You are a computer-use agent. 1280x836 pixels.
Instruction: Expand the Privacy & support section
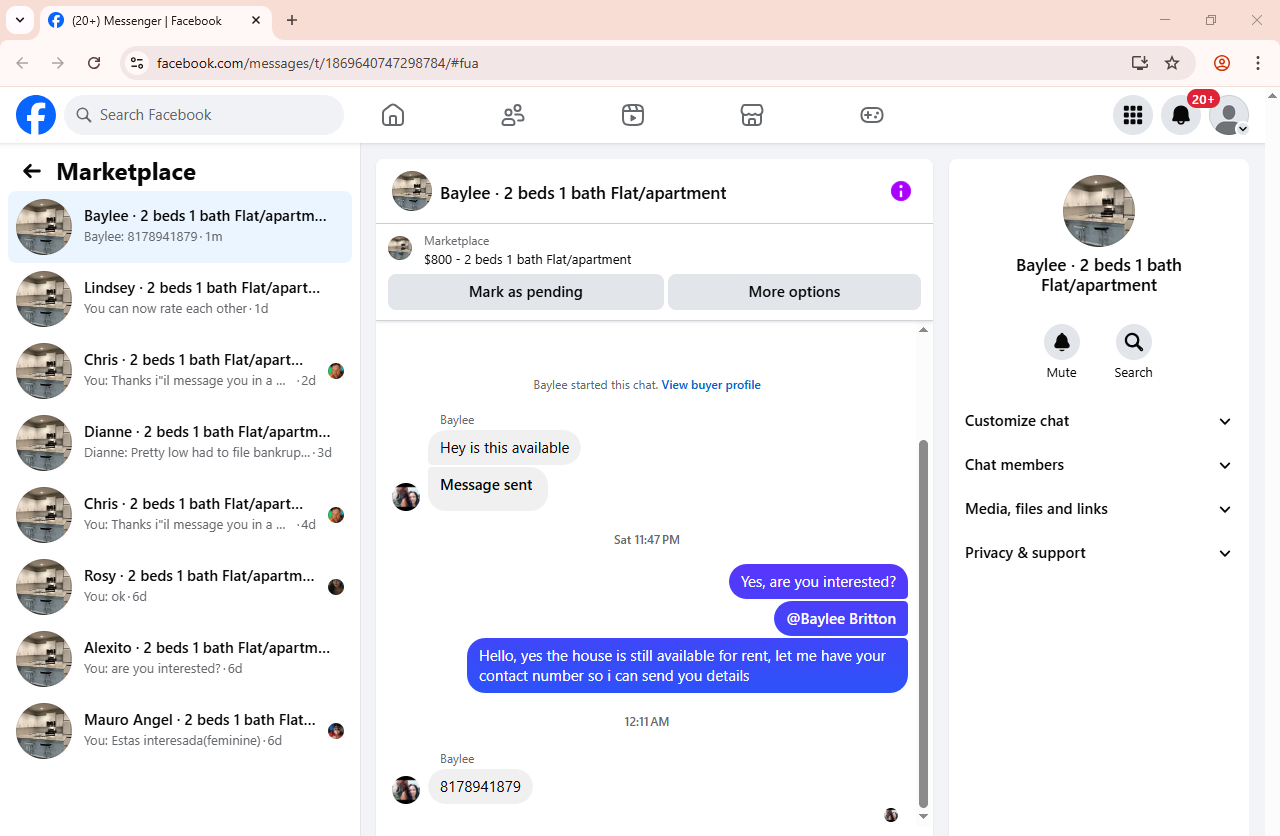click(x=1099, y=553)
